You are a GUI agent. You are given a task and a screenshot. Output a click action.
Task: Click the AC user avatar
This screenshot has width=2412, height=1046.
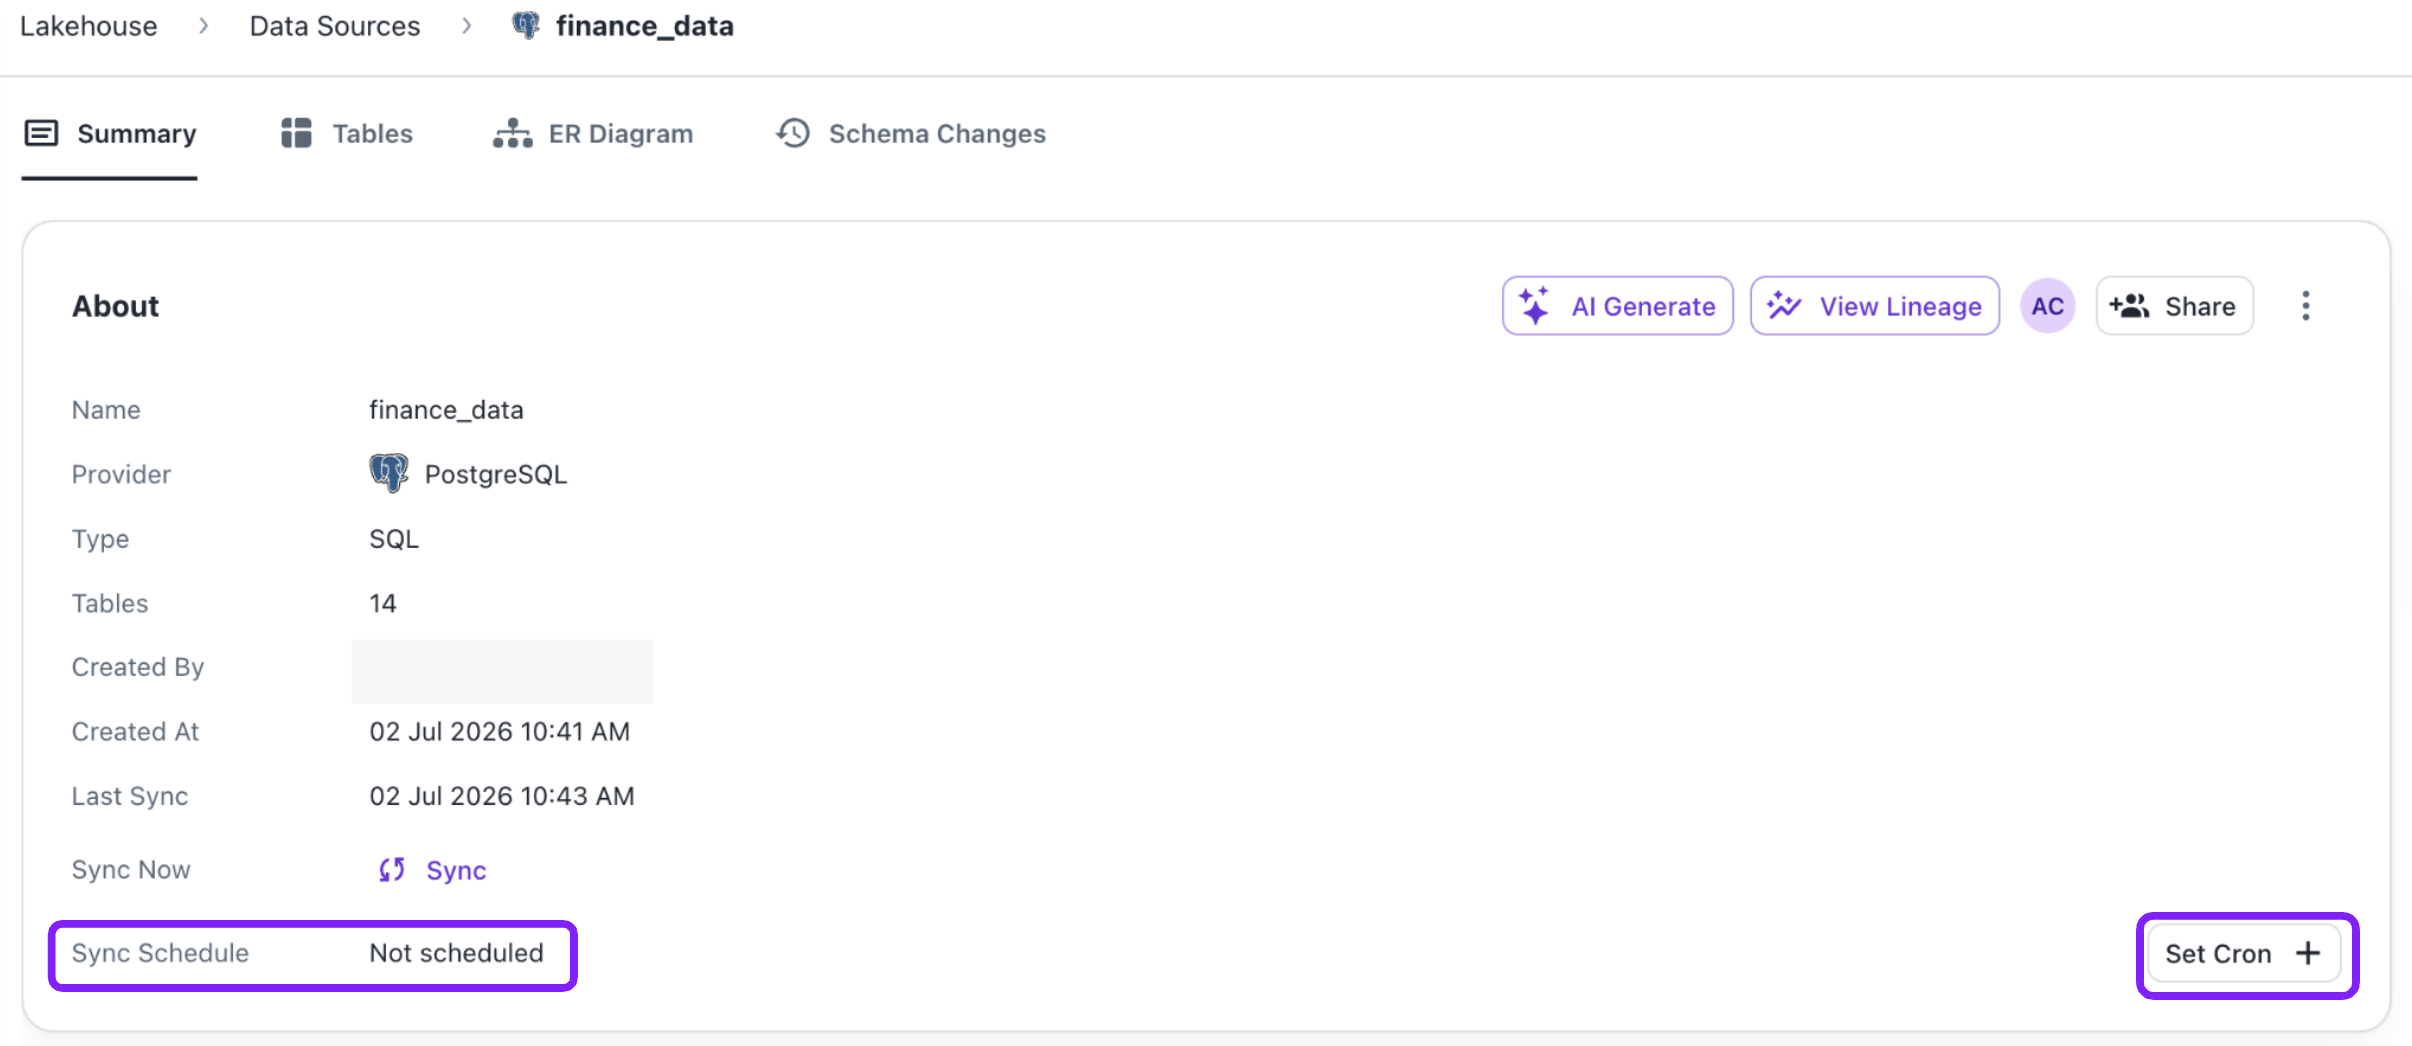[2047, 306]
